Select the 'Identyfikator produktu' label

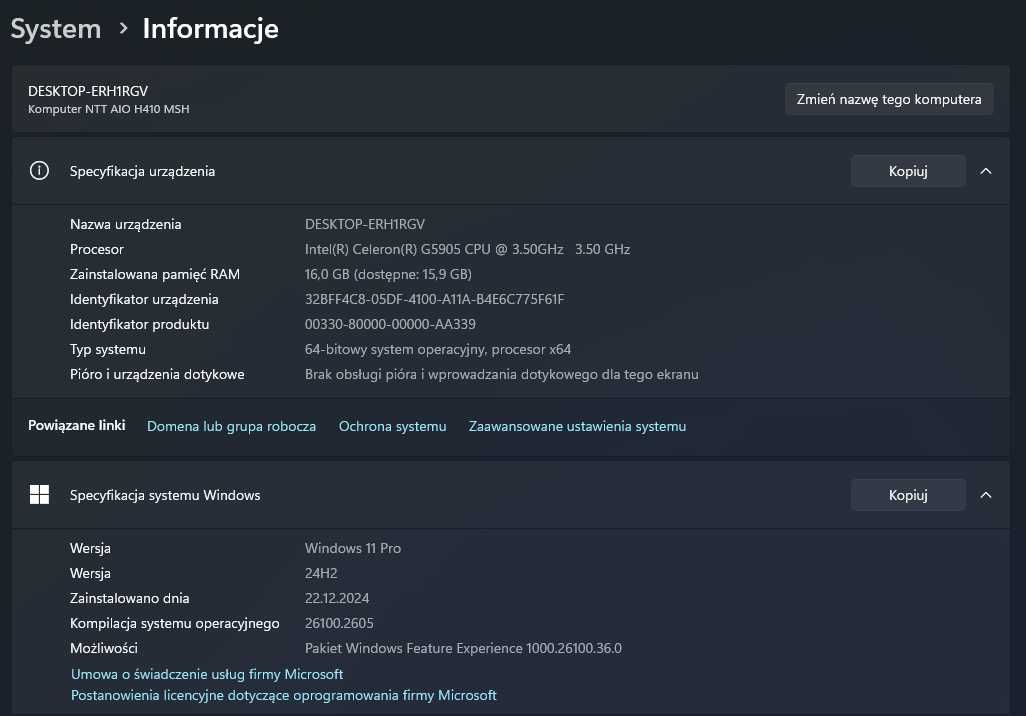coord(139,324)
